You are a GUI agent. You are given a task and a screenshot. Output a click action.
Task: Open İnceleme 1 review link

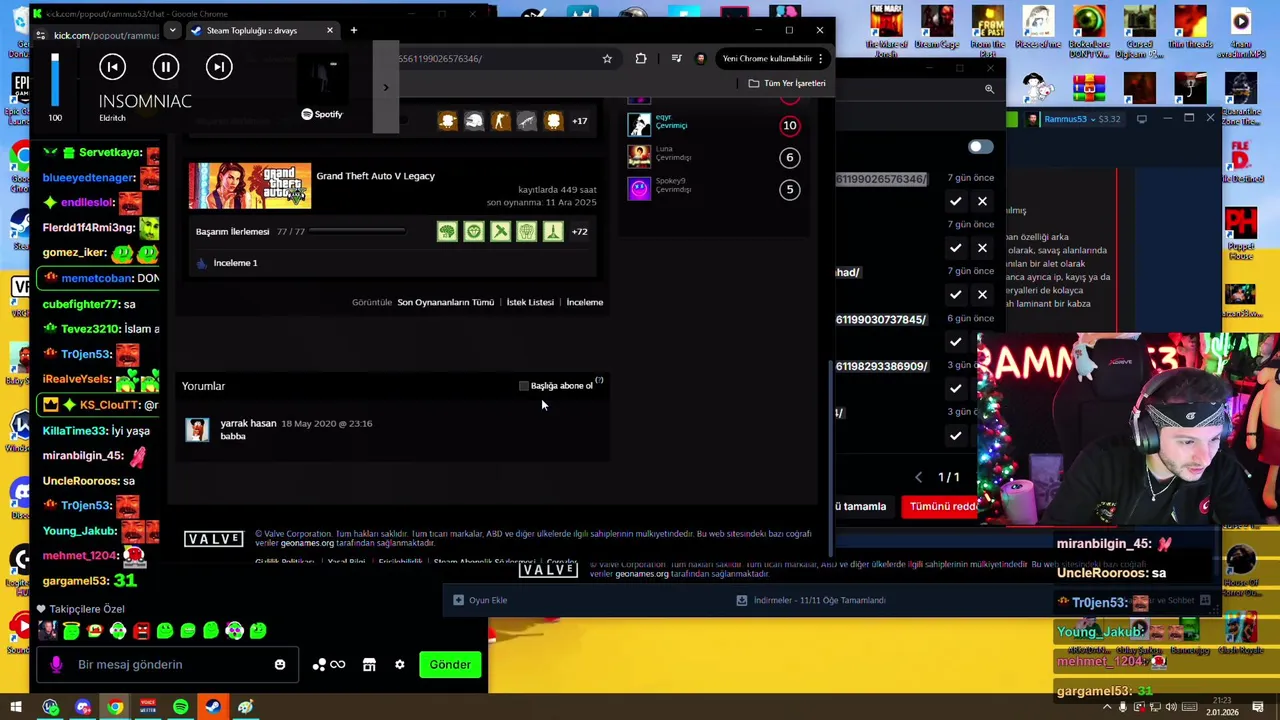click(x=235, y=263)
